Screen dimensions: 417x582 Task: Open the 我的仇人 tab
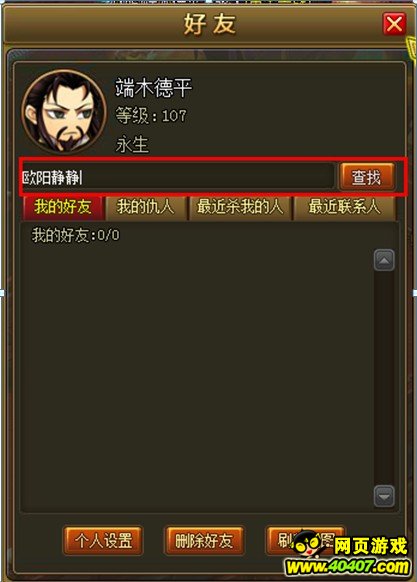pos(146,207)
